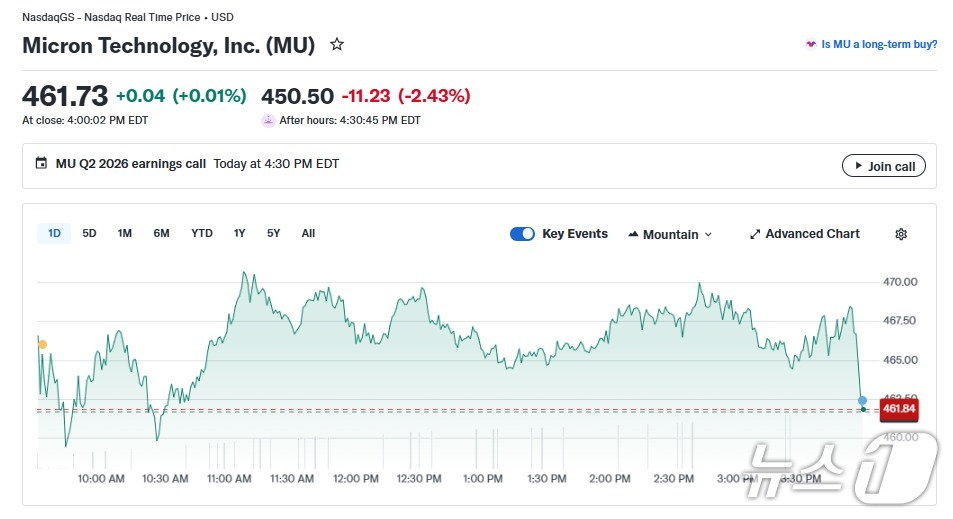Expand the Mountain chart style dropdown
Viewport: 953px width, 519px height.
tap(709, 234)
